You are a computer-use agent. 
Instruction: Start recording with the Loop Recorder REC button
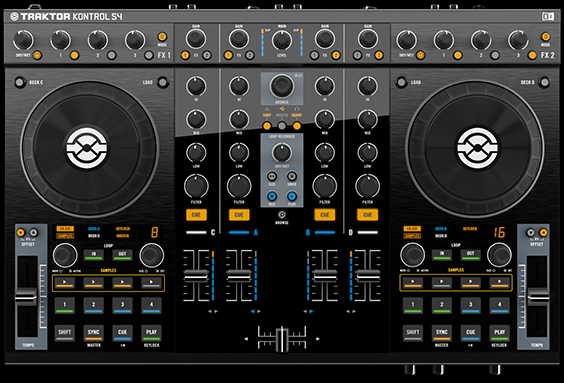[272, 196]
